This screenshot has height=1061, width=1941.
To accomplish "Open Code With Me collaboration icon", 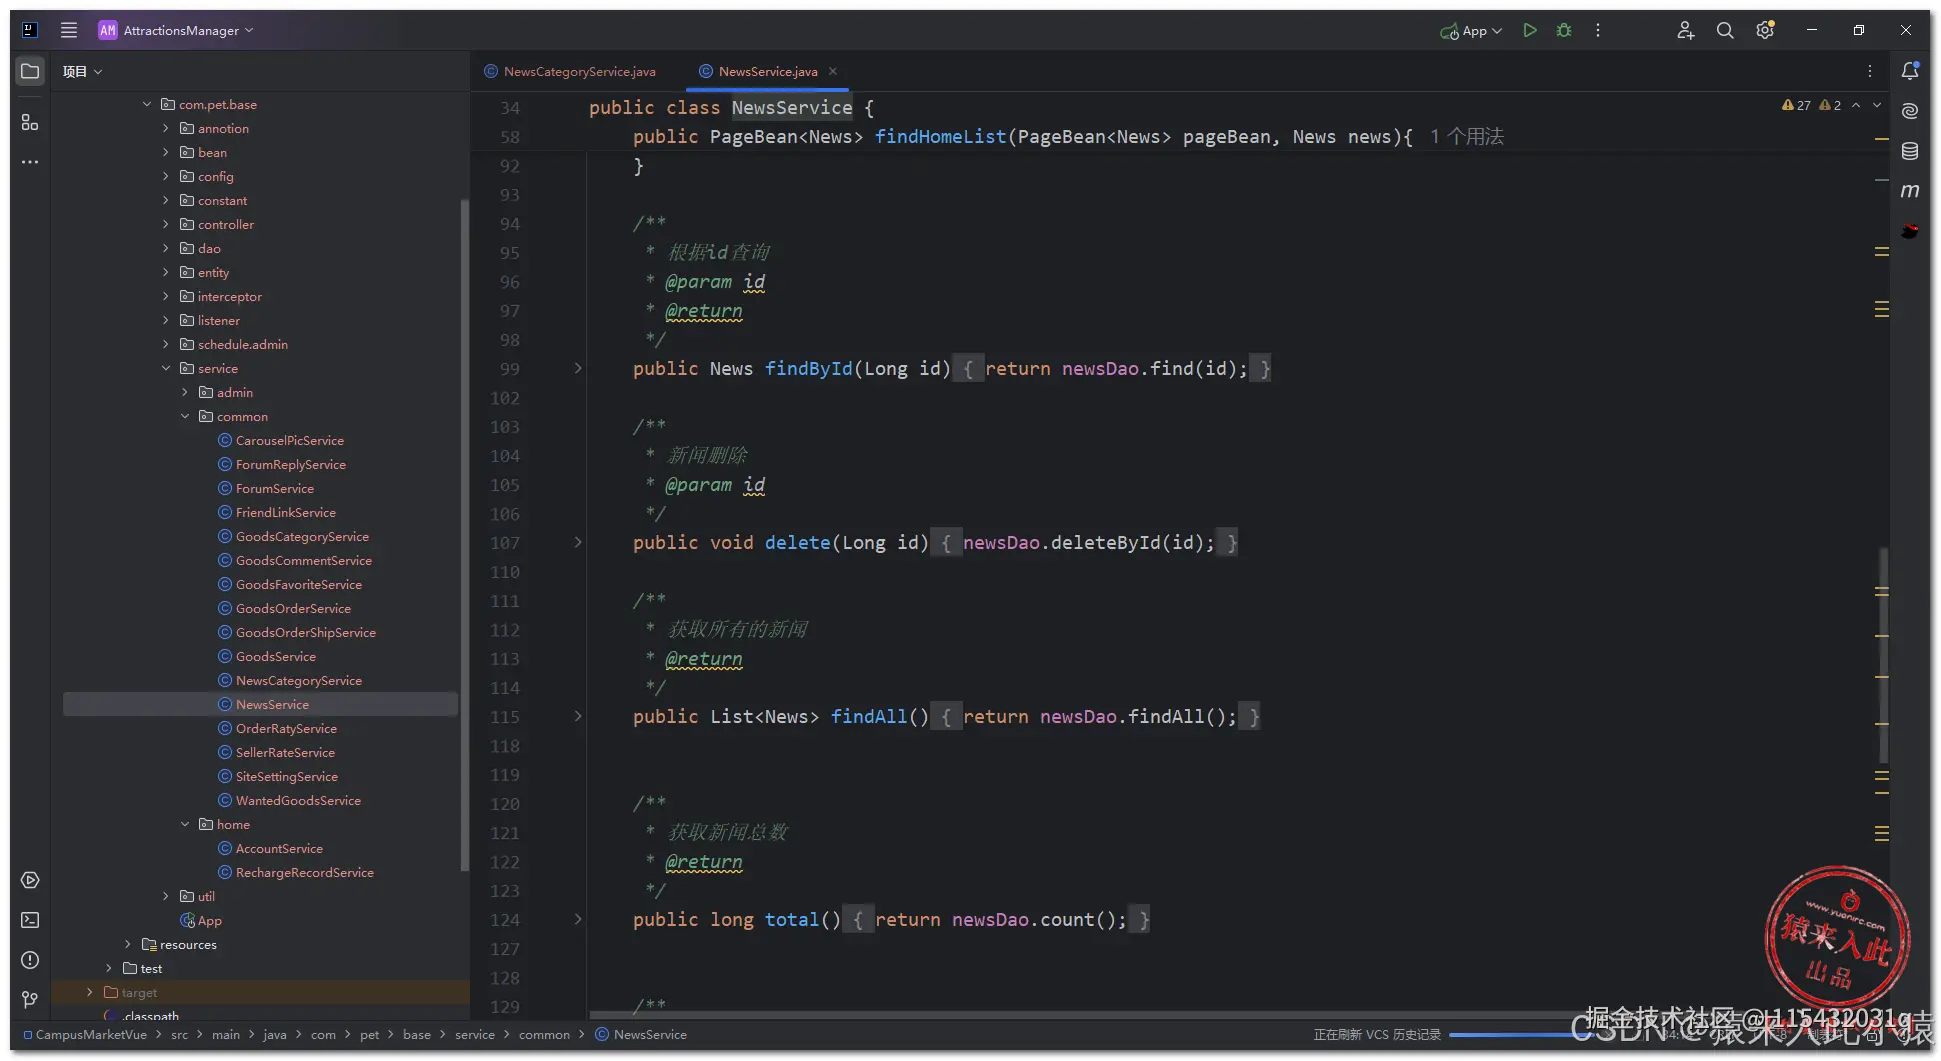I will coord(1686,30).
